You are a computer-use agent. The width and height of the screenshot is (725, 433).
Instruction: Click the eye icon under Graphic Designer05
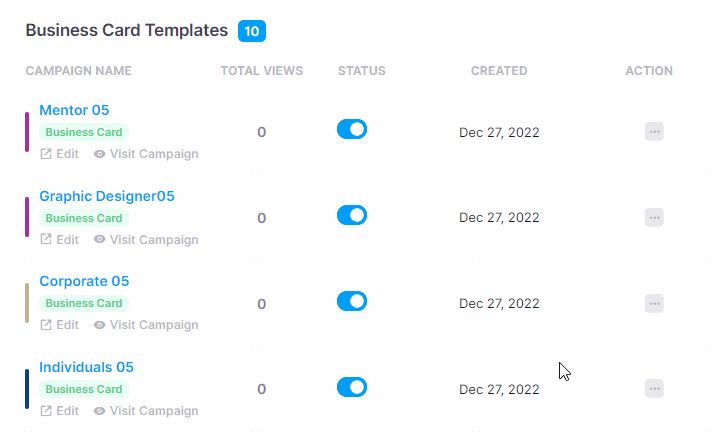[x=99, y=240]
